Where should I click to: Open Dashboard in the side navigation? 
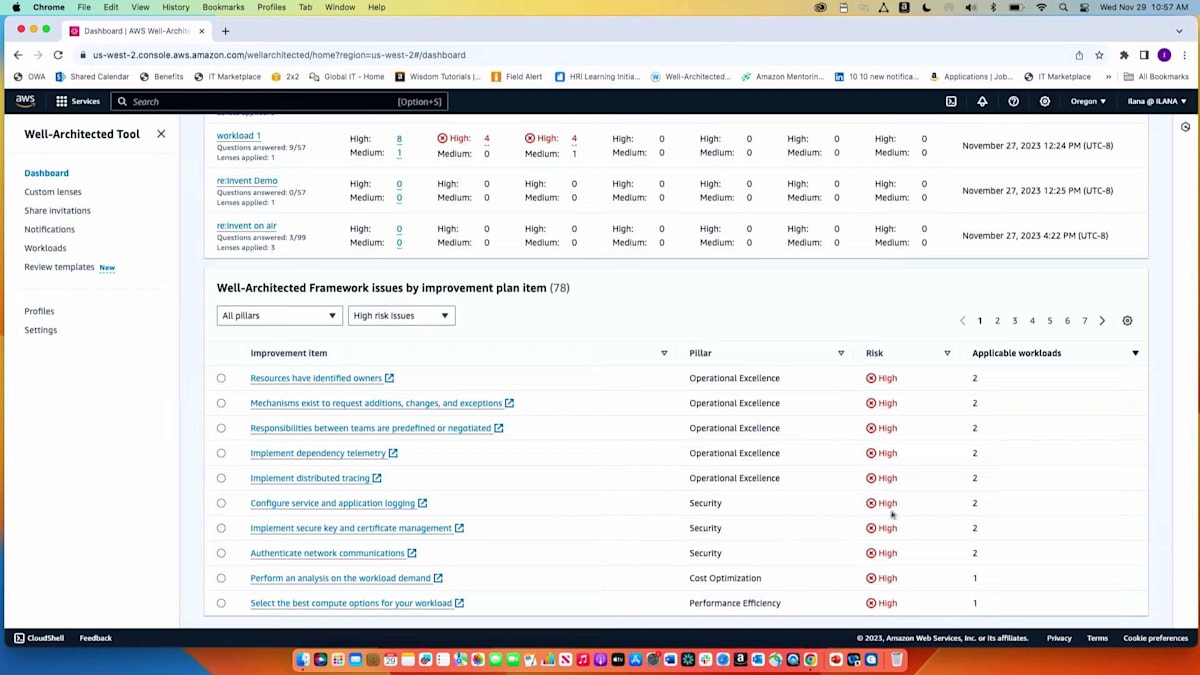46,173
